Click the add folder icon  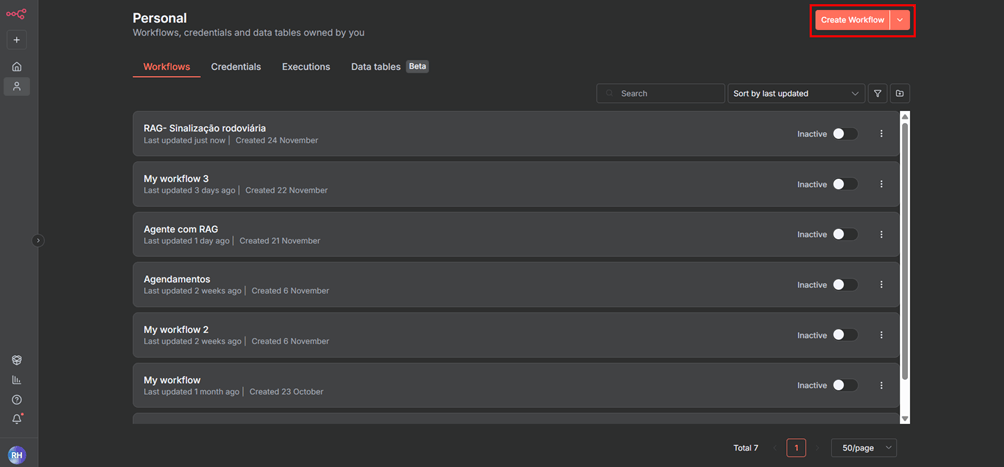tap(900, 94)
